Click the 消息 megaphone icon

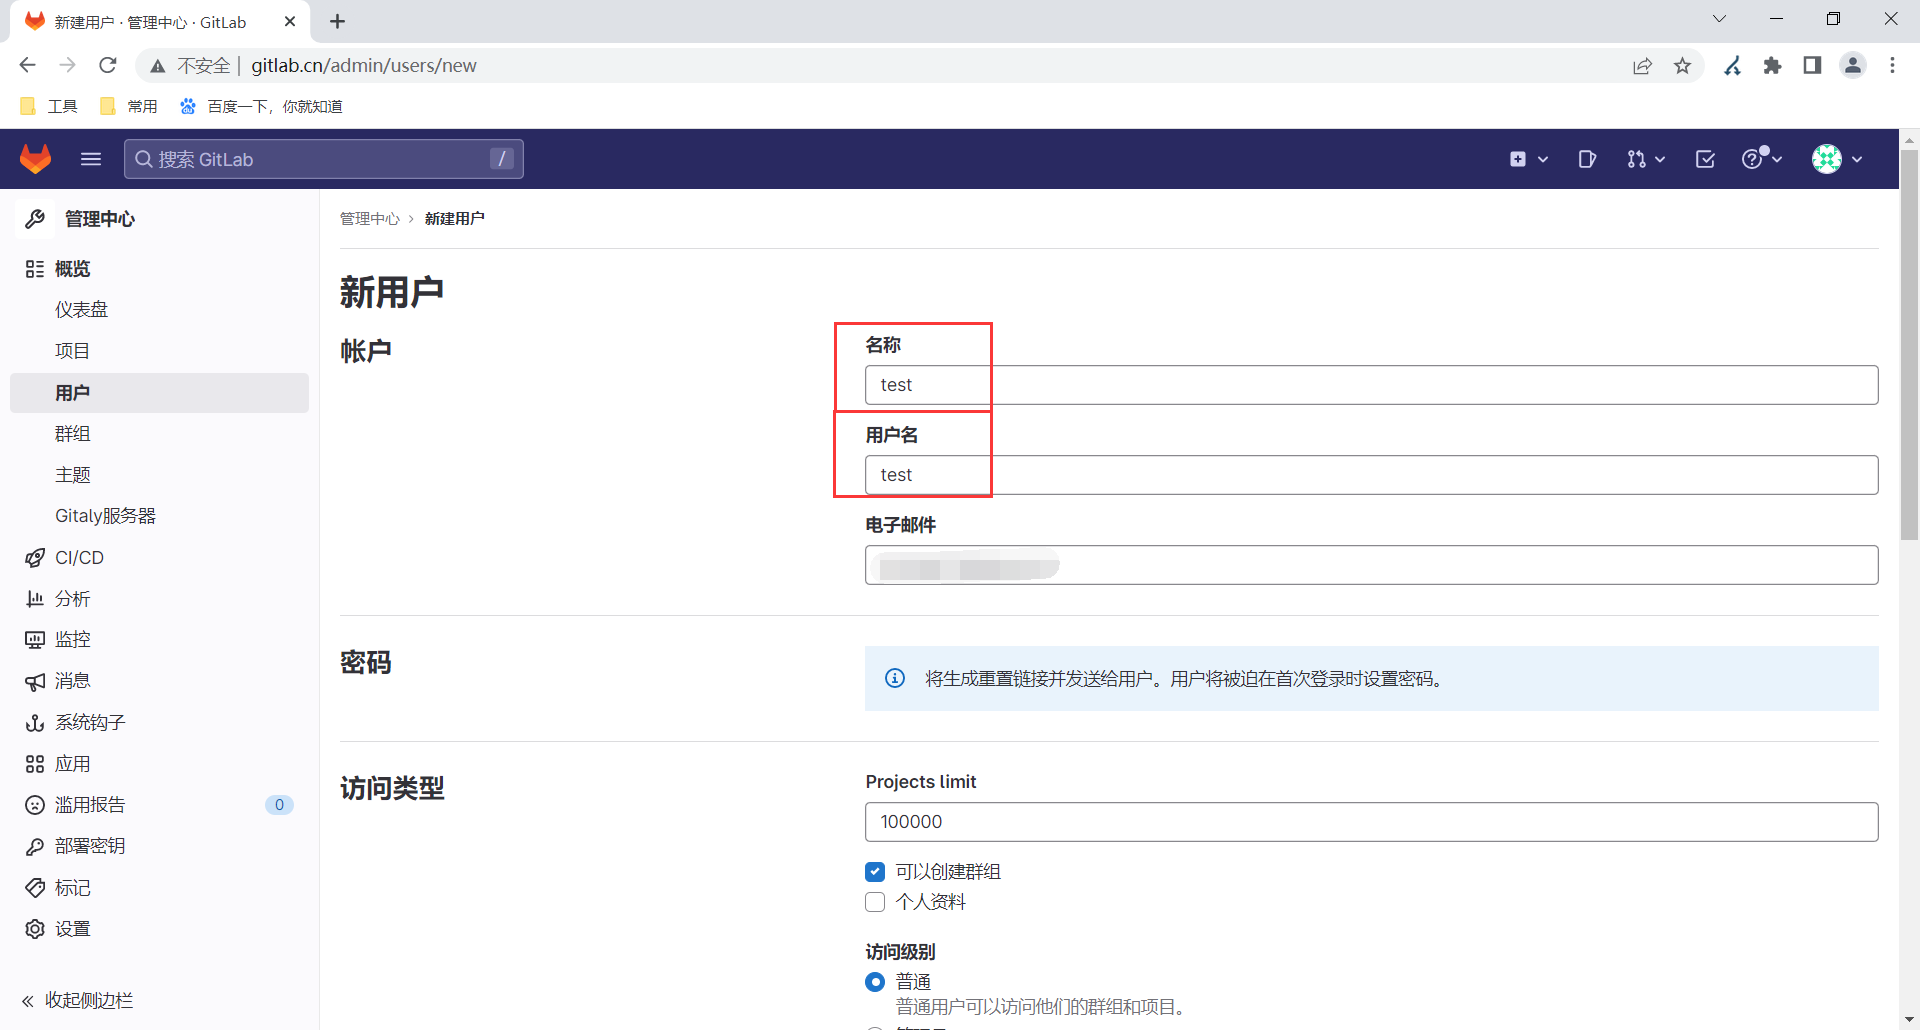(x=35, y=681)
